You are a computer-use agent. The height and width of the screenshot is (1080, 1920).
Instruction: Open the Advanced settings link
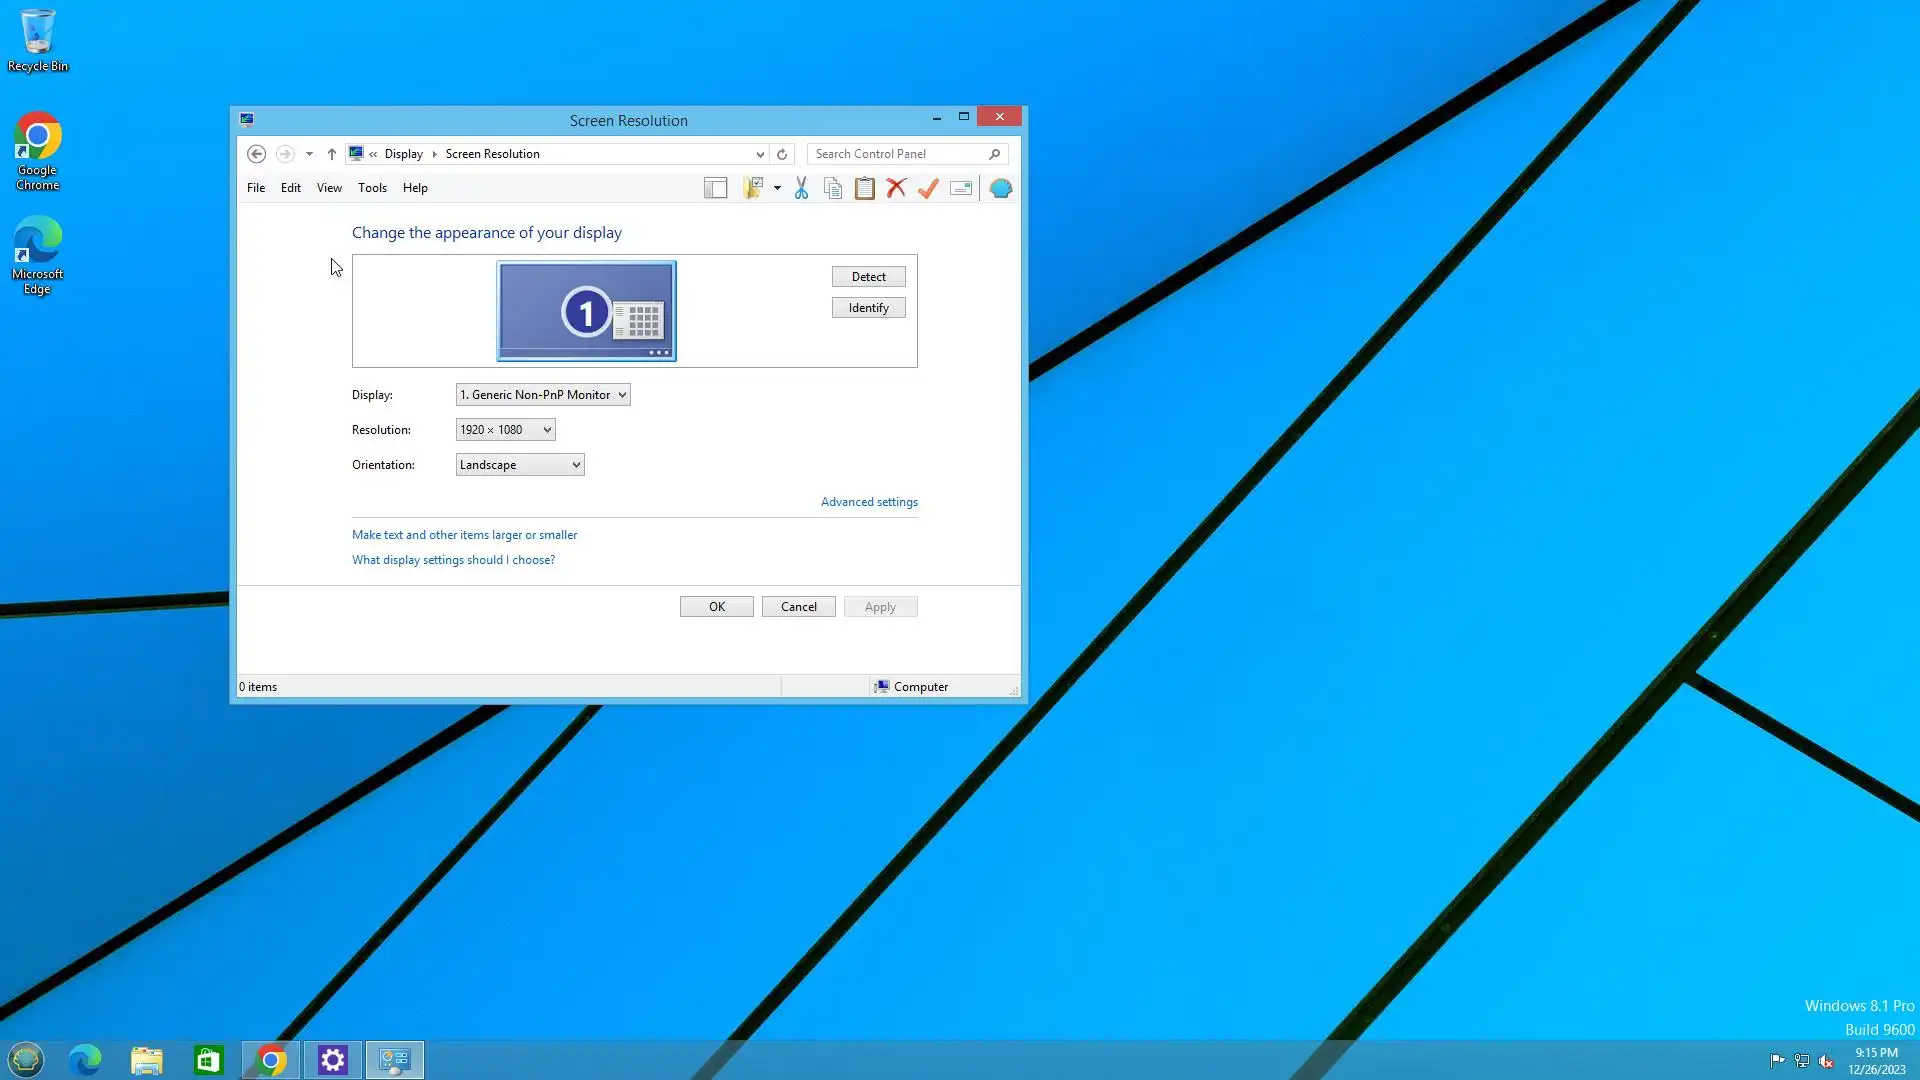[x=869, y=502]
